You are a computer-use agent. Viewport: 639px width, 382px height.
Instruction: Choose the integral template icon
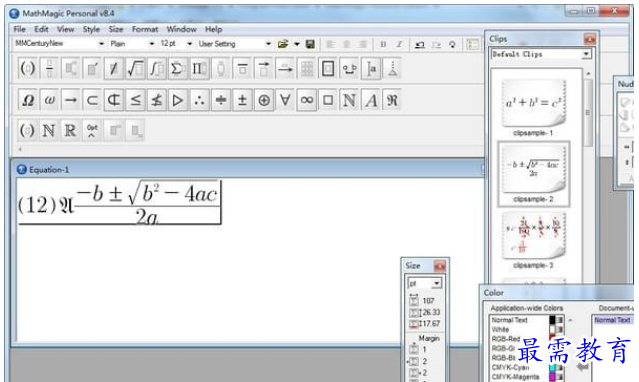tap(156, 68)
